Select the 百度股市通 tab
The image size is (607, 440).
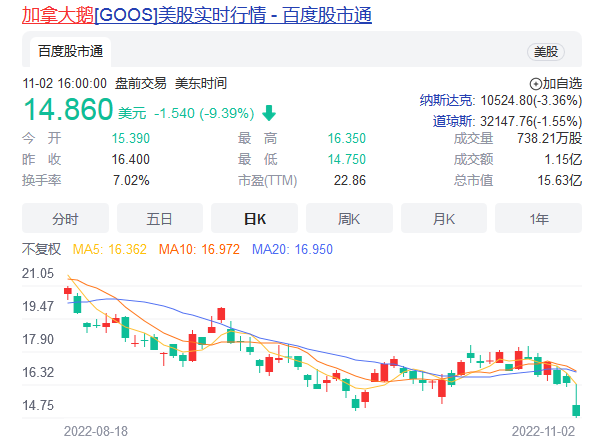point(70,51)
